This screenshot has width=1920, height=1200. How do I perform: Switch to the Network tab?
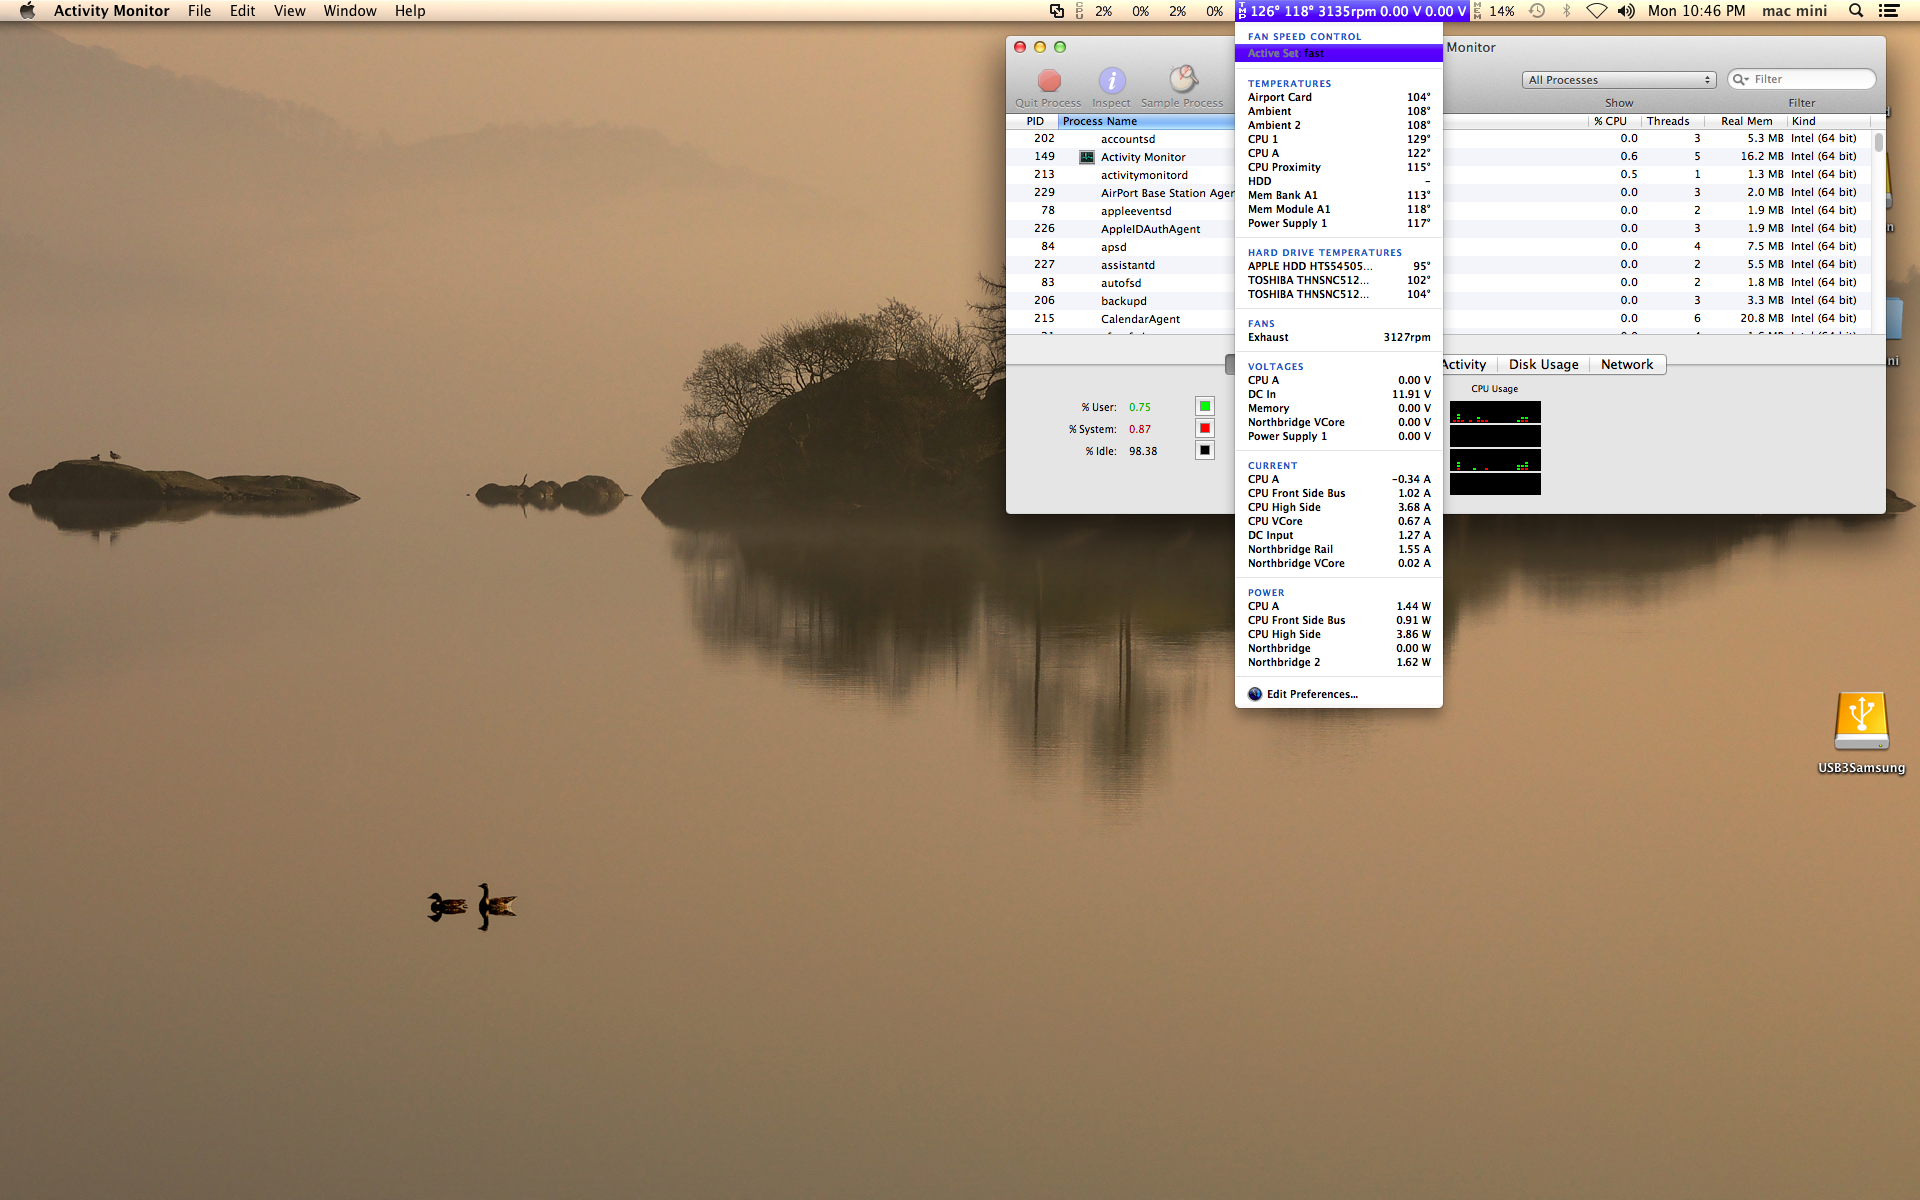point(1626,365)
